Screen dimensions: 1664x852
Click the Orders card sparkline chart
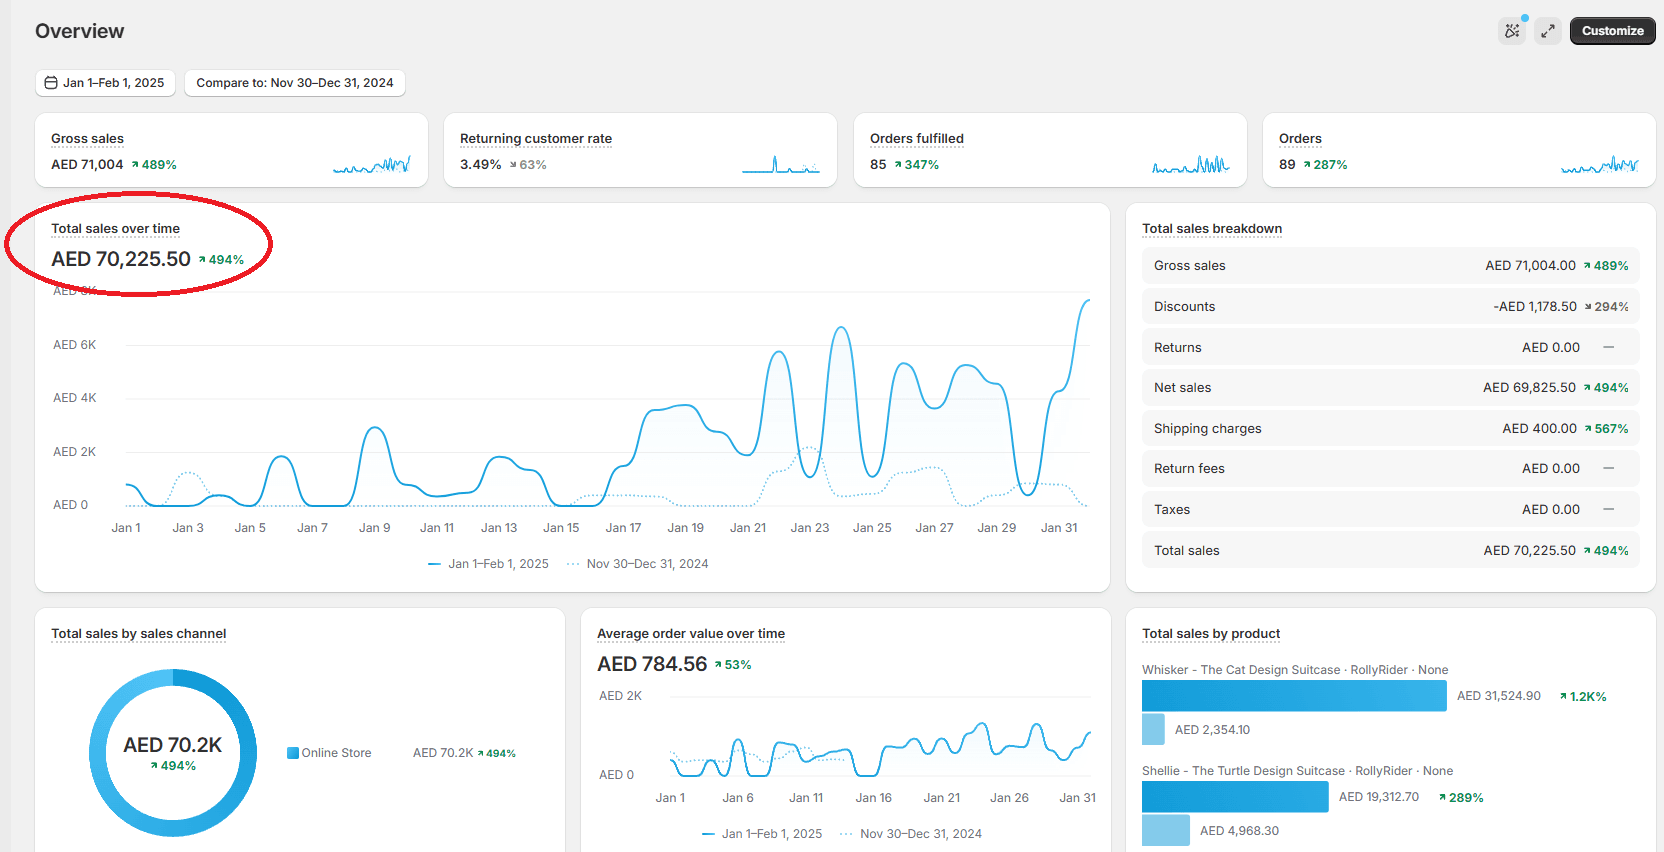pos(1600,165)
